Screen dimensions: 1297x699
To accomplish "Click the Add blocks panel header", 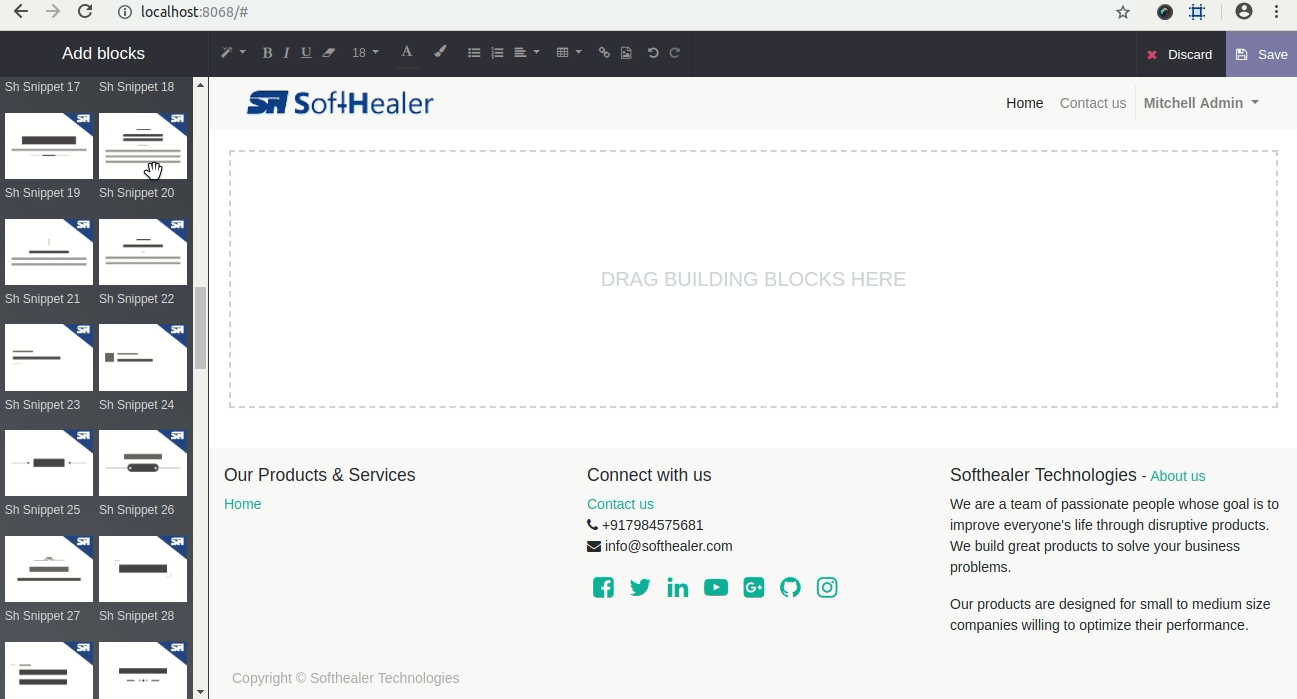I will coord(103,54).
